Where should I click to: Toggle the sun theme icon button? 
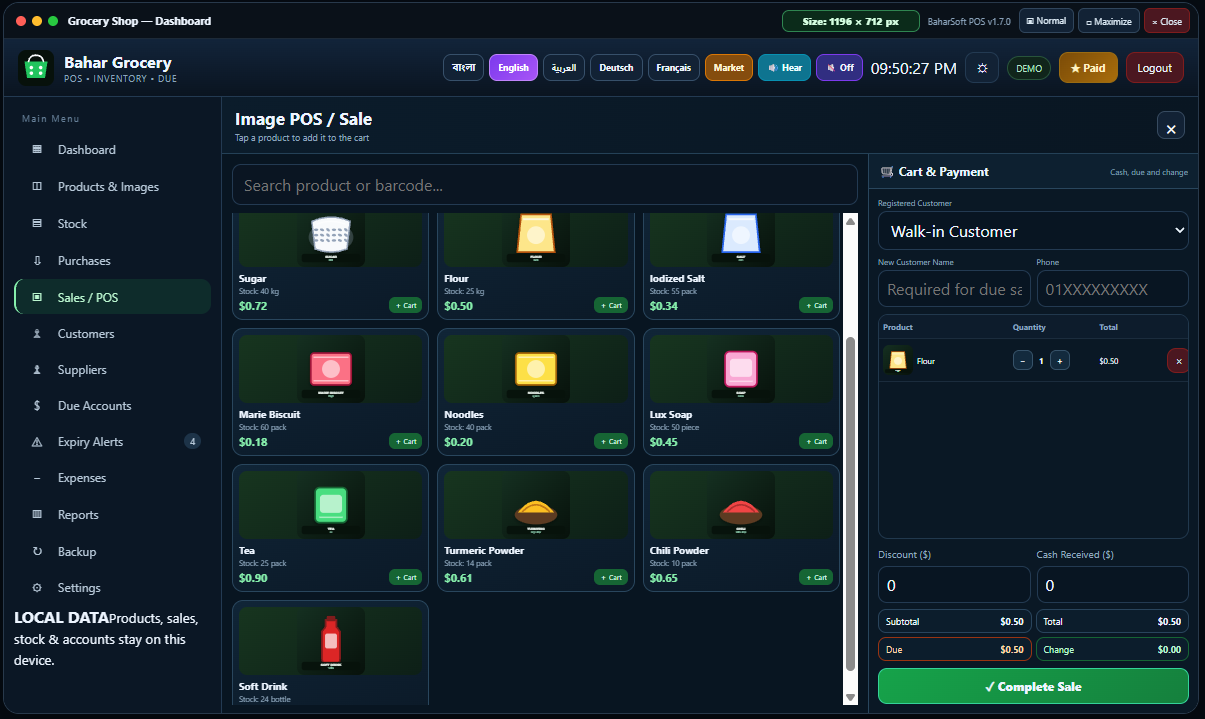(x=982, y=68)
